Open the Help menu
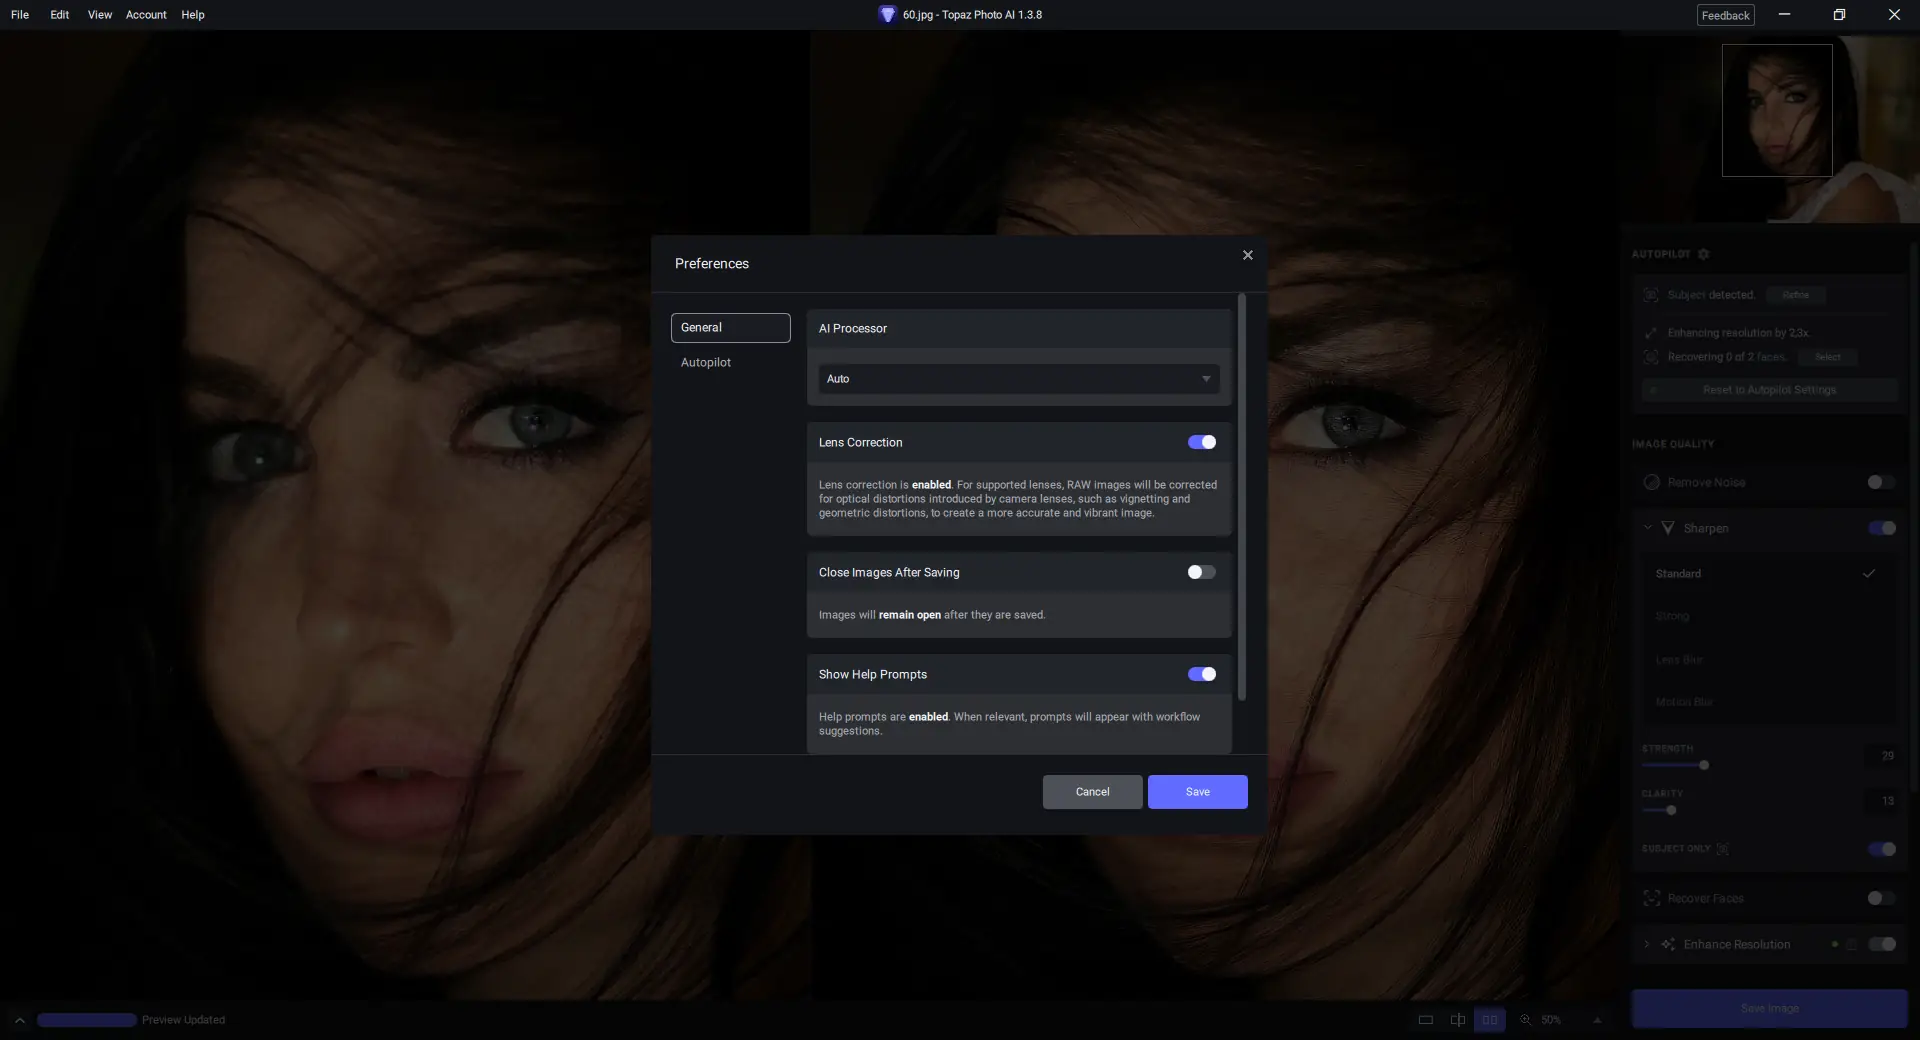The image size is (1920, 1040). (x=193, y=15)
